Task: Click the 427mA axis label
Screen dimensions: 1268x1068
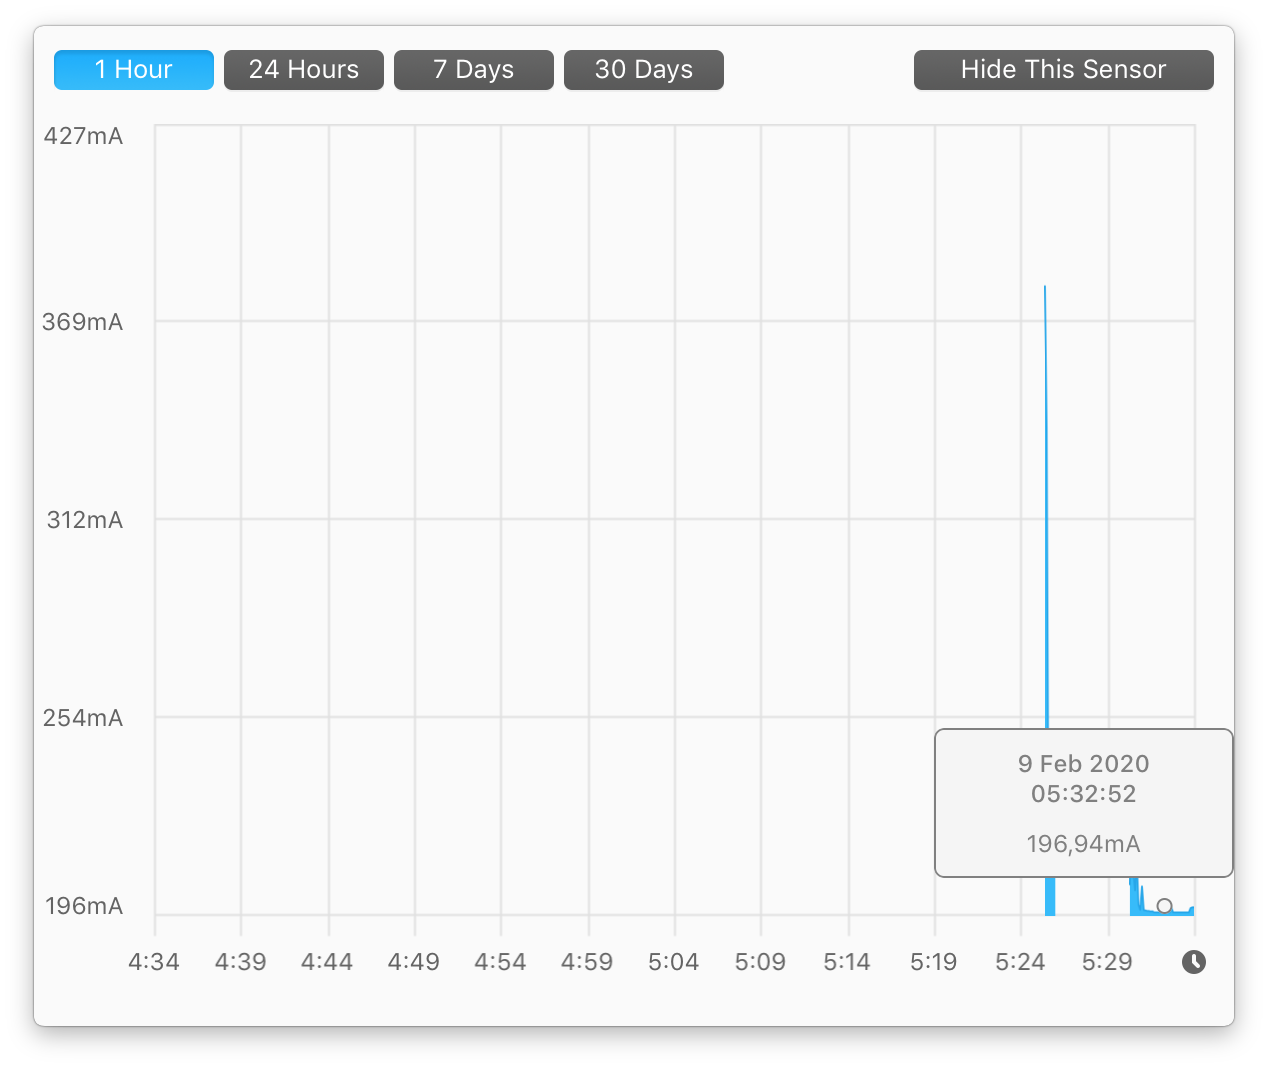Action: 84,136
